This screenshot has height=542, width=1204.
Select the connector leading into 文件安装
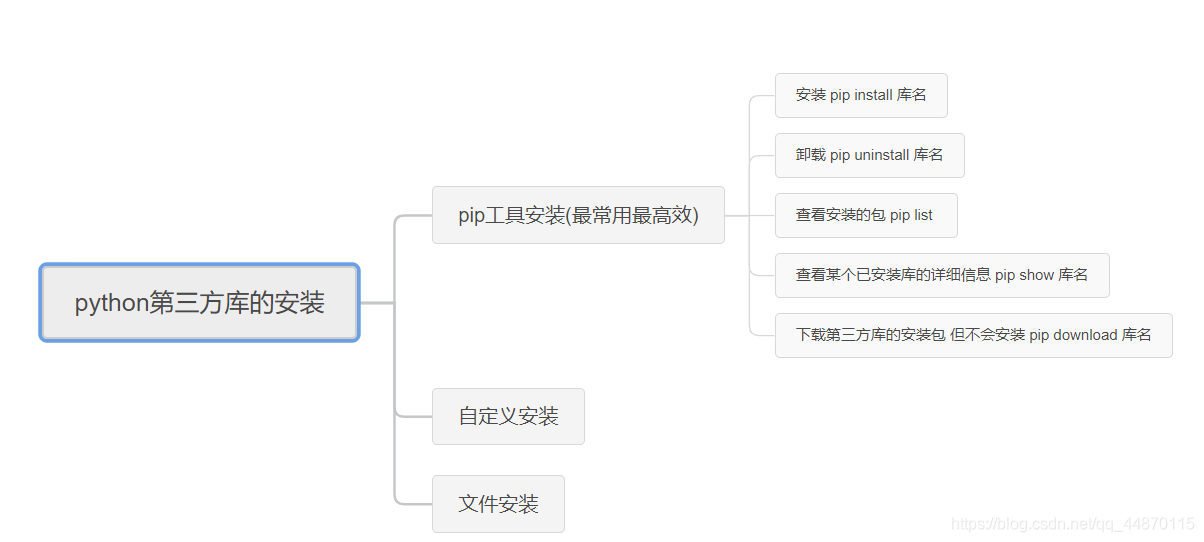pos(414,503)
